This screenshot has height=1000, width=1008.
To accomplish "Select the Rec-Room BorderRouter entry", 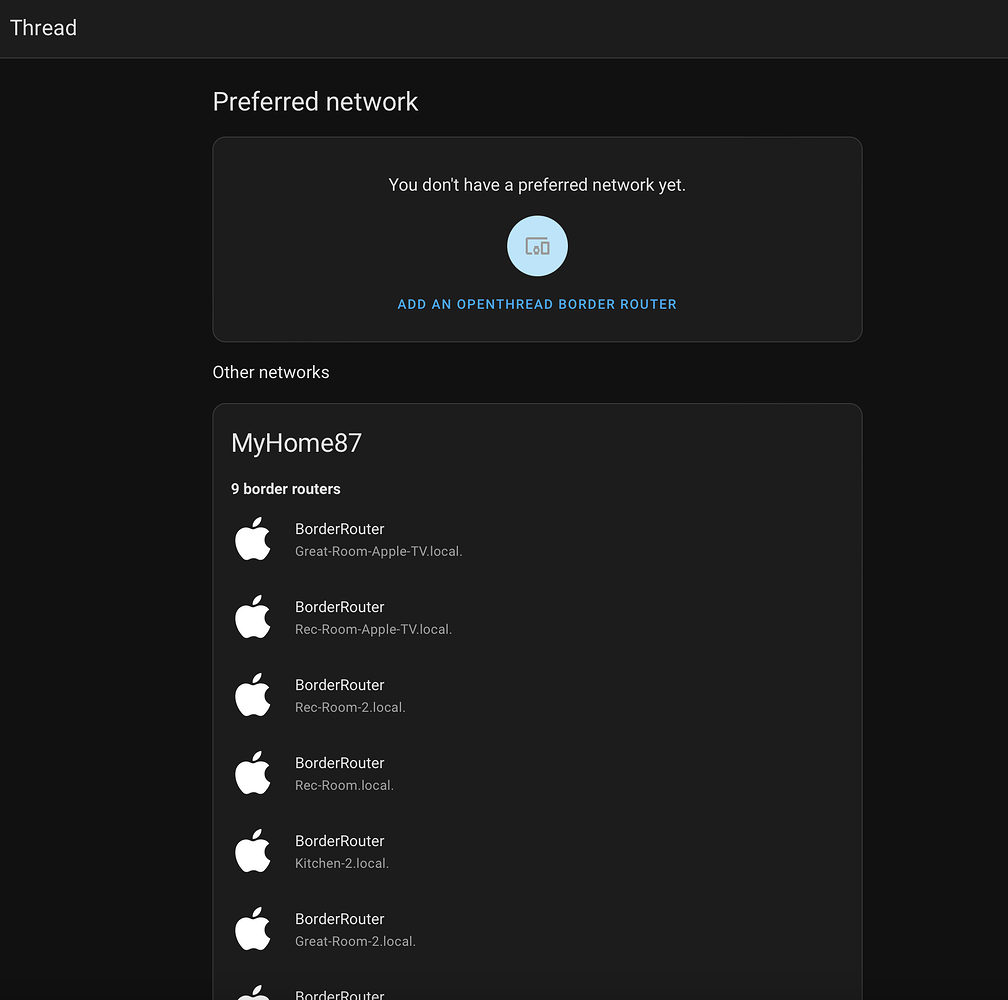I will [344, 773].
